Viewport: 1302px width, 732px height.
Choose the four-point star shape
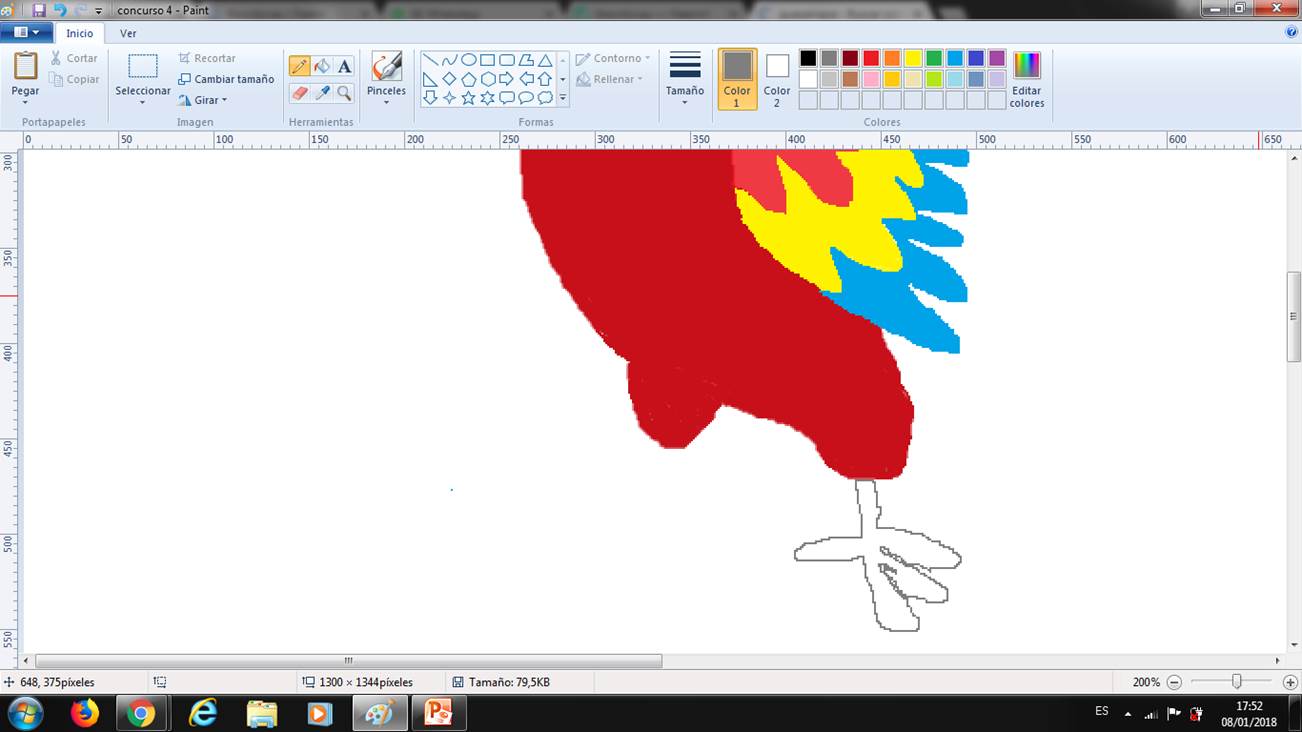click(x=449, y=98)
